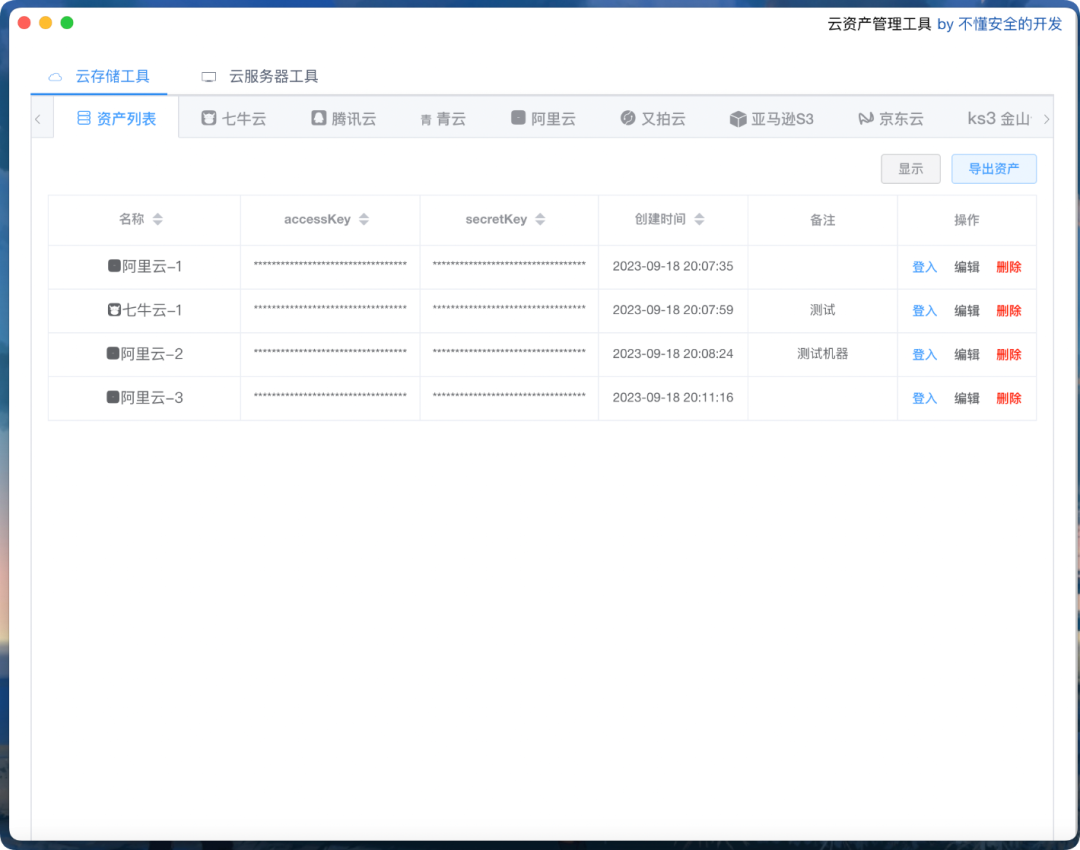
Task: Click the 导出资产 button
Action: click(994, 169)
